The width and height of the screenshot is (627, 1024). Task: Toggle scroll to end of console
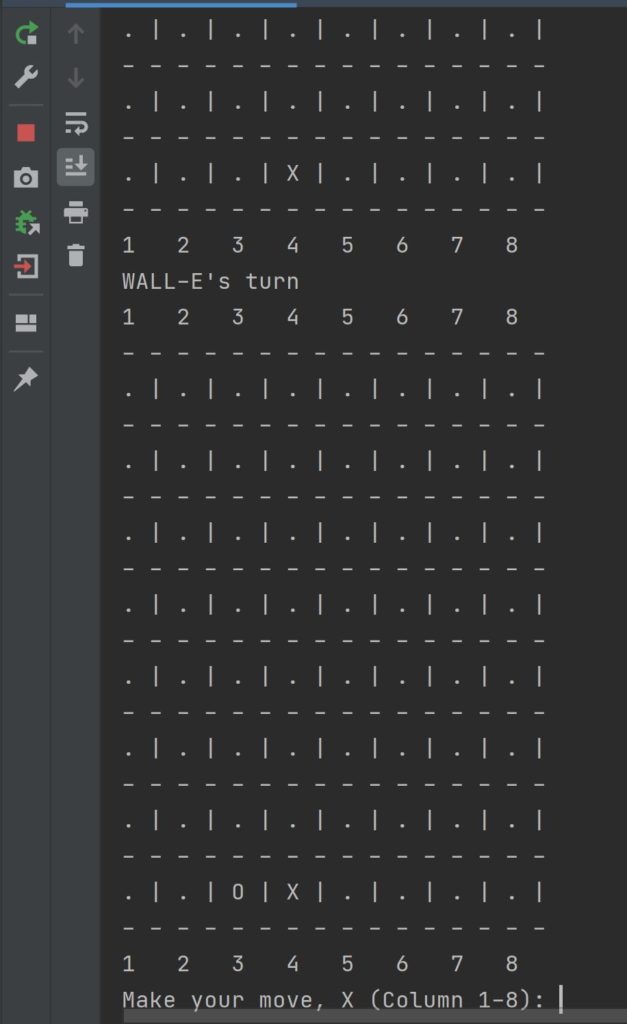(x=76, y=166)
